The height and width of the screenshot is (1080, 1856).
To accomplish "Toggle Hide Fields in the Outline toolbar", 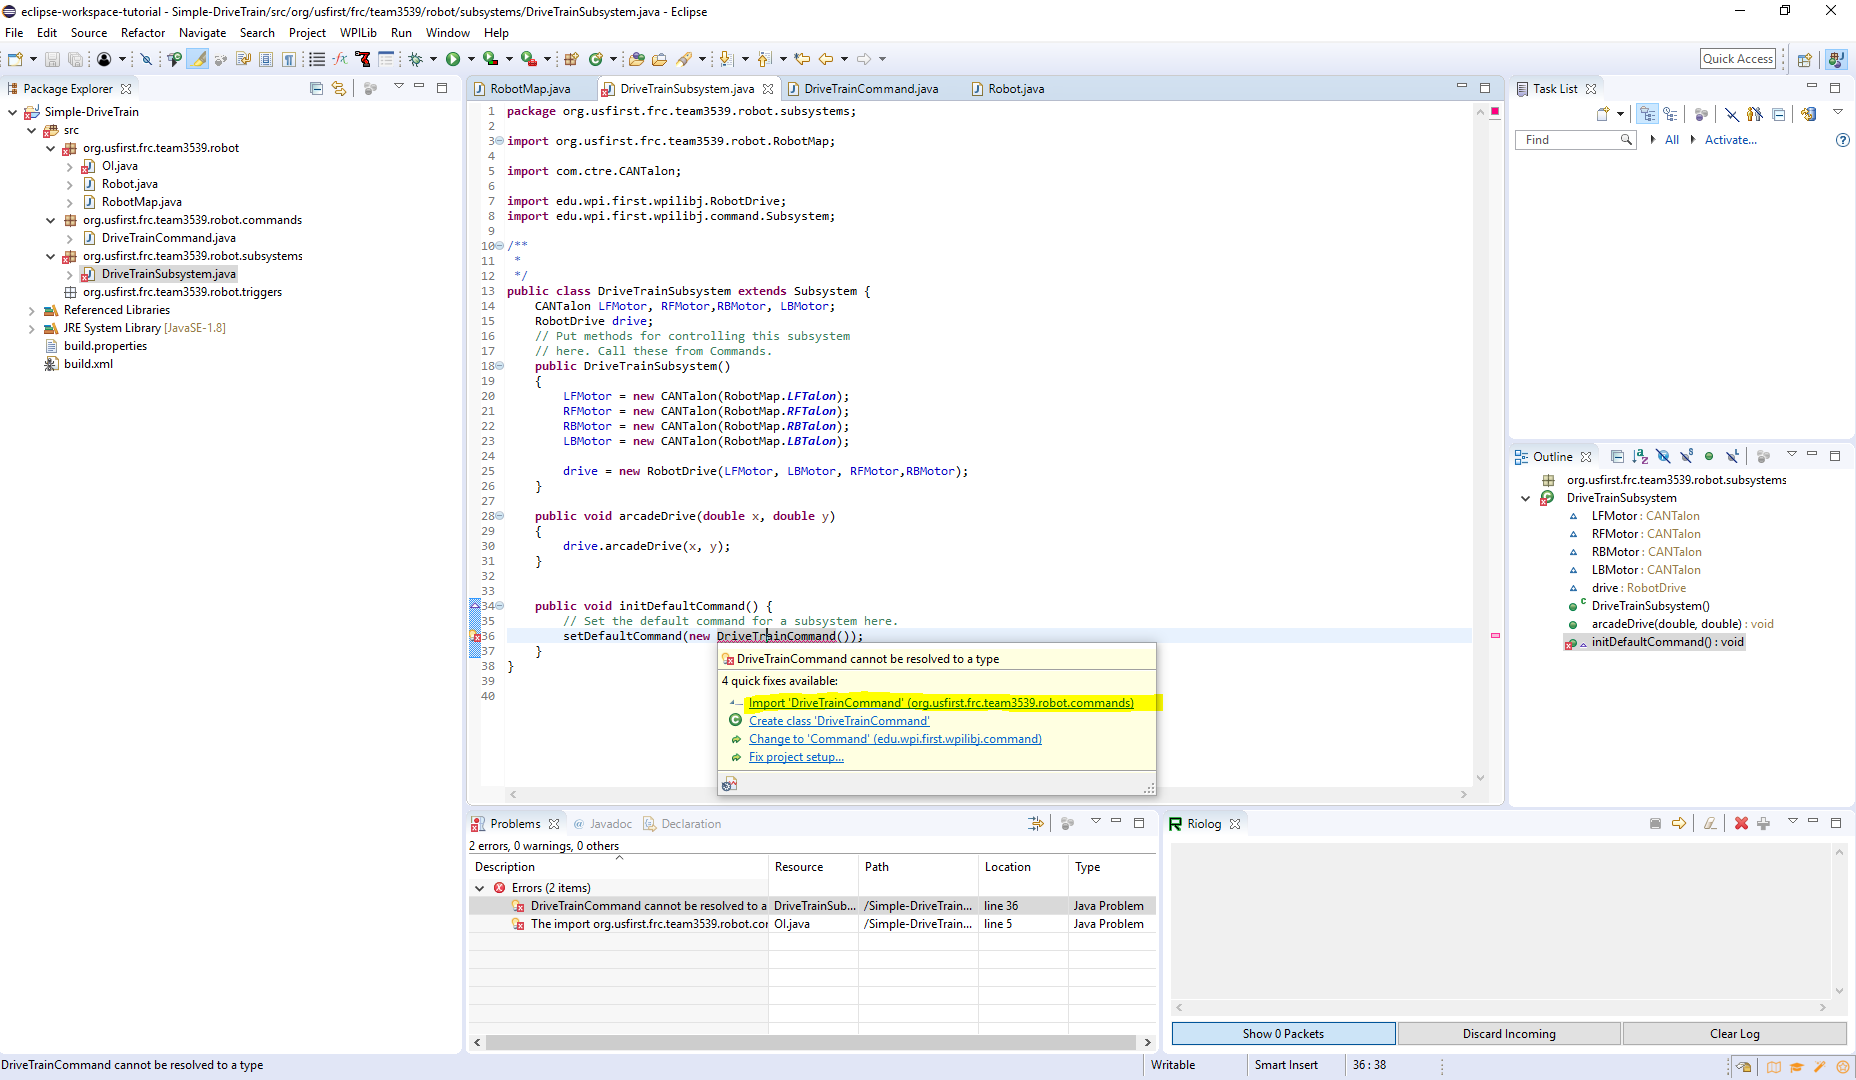I will pos(1663,457).
